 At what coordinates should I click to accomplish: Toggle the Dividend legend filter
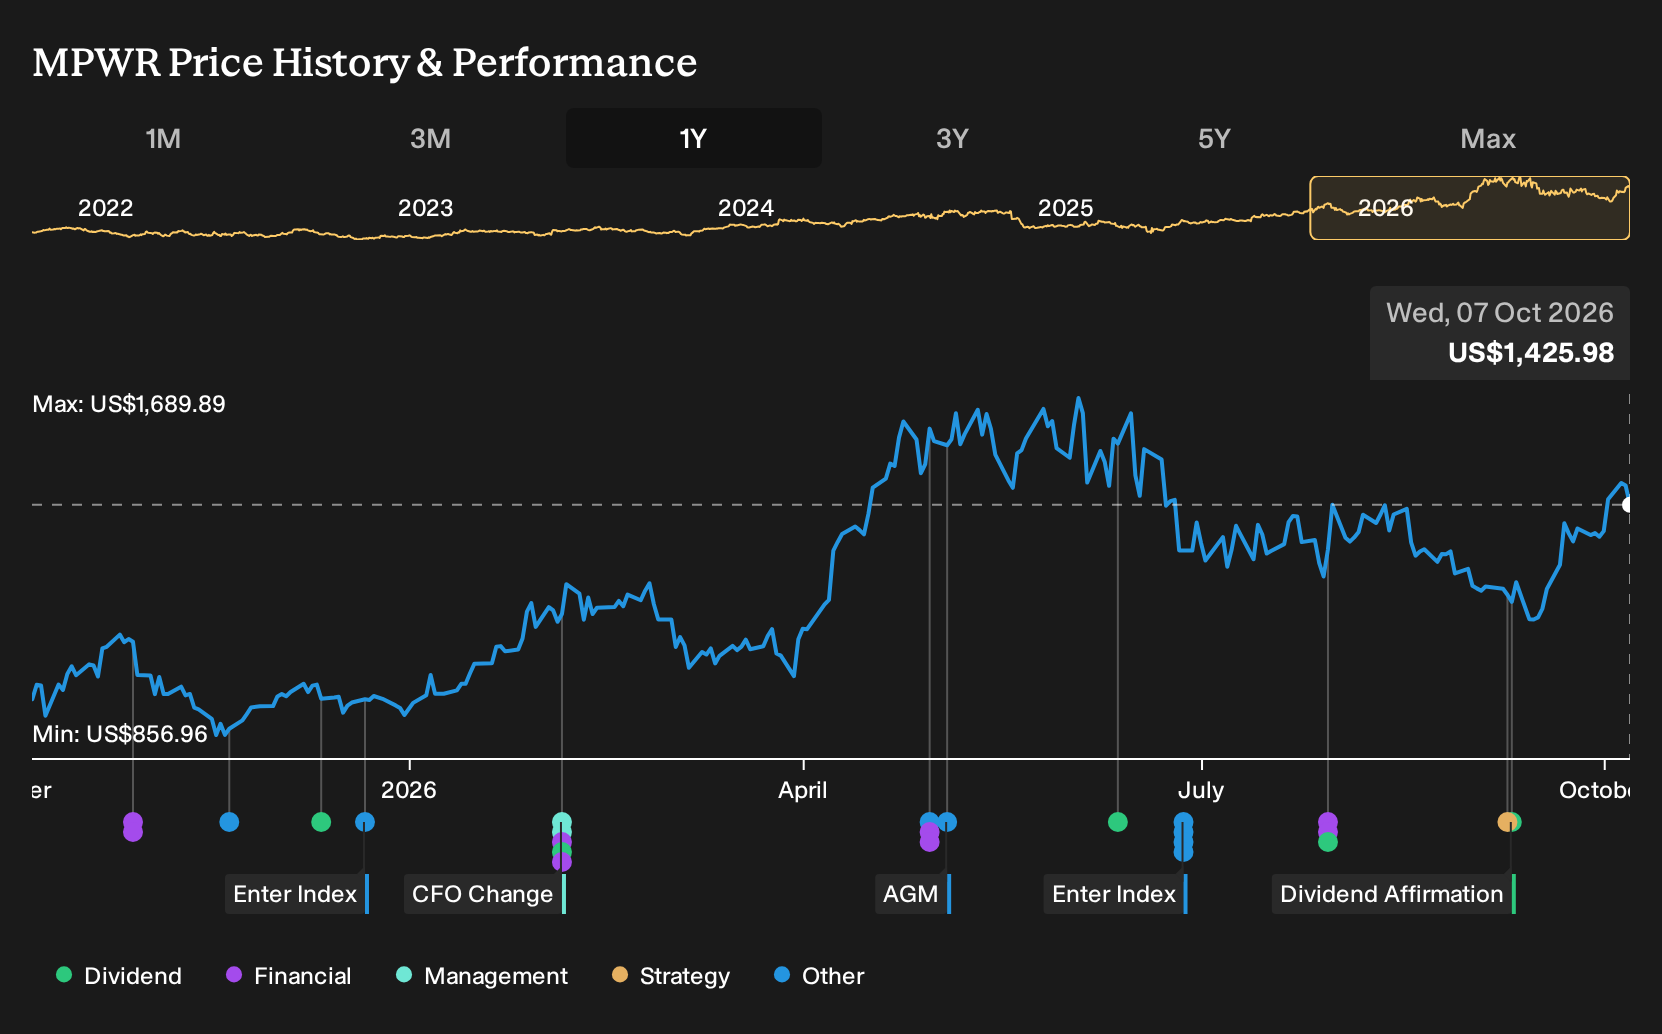coord(119,976)
